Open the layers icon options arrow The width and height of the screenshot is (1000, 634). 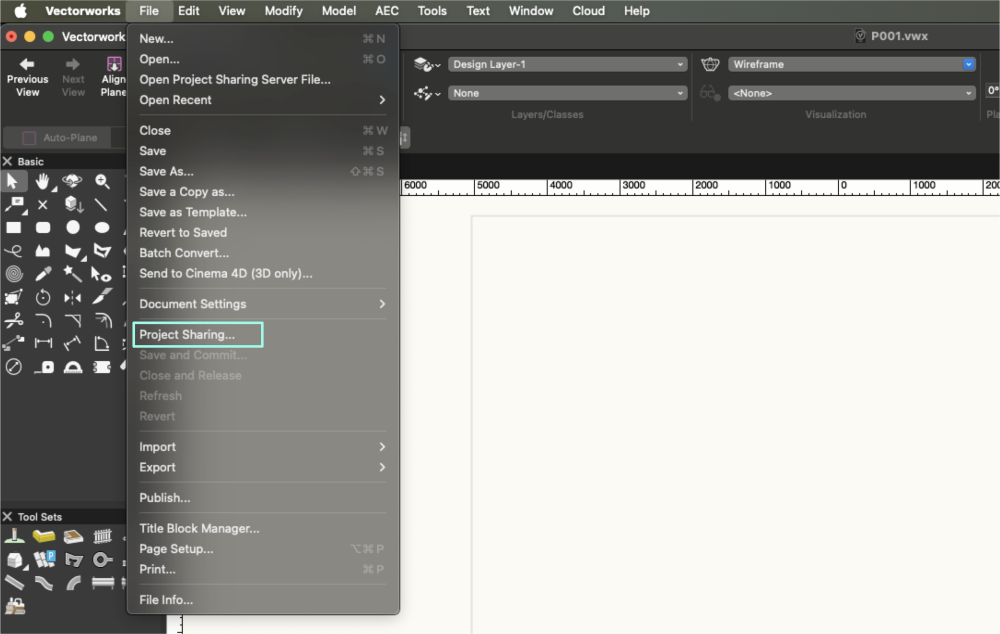(438, 65)
